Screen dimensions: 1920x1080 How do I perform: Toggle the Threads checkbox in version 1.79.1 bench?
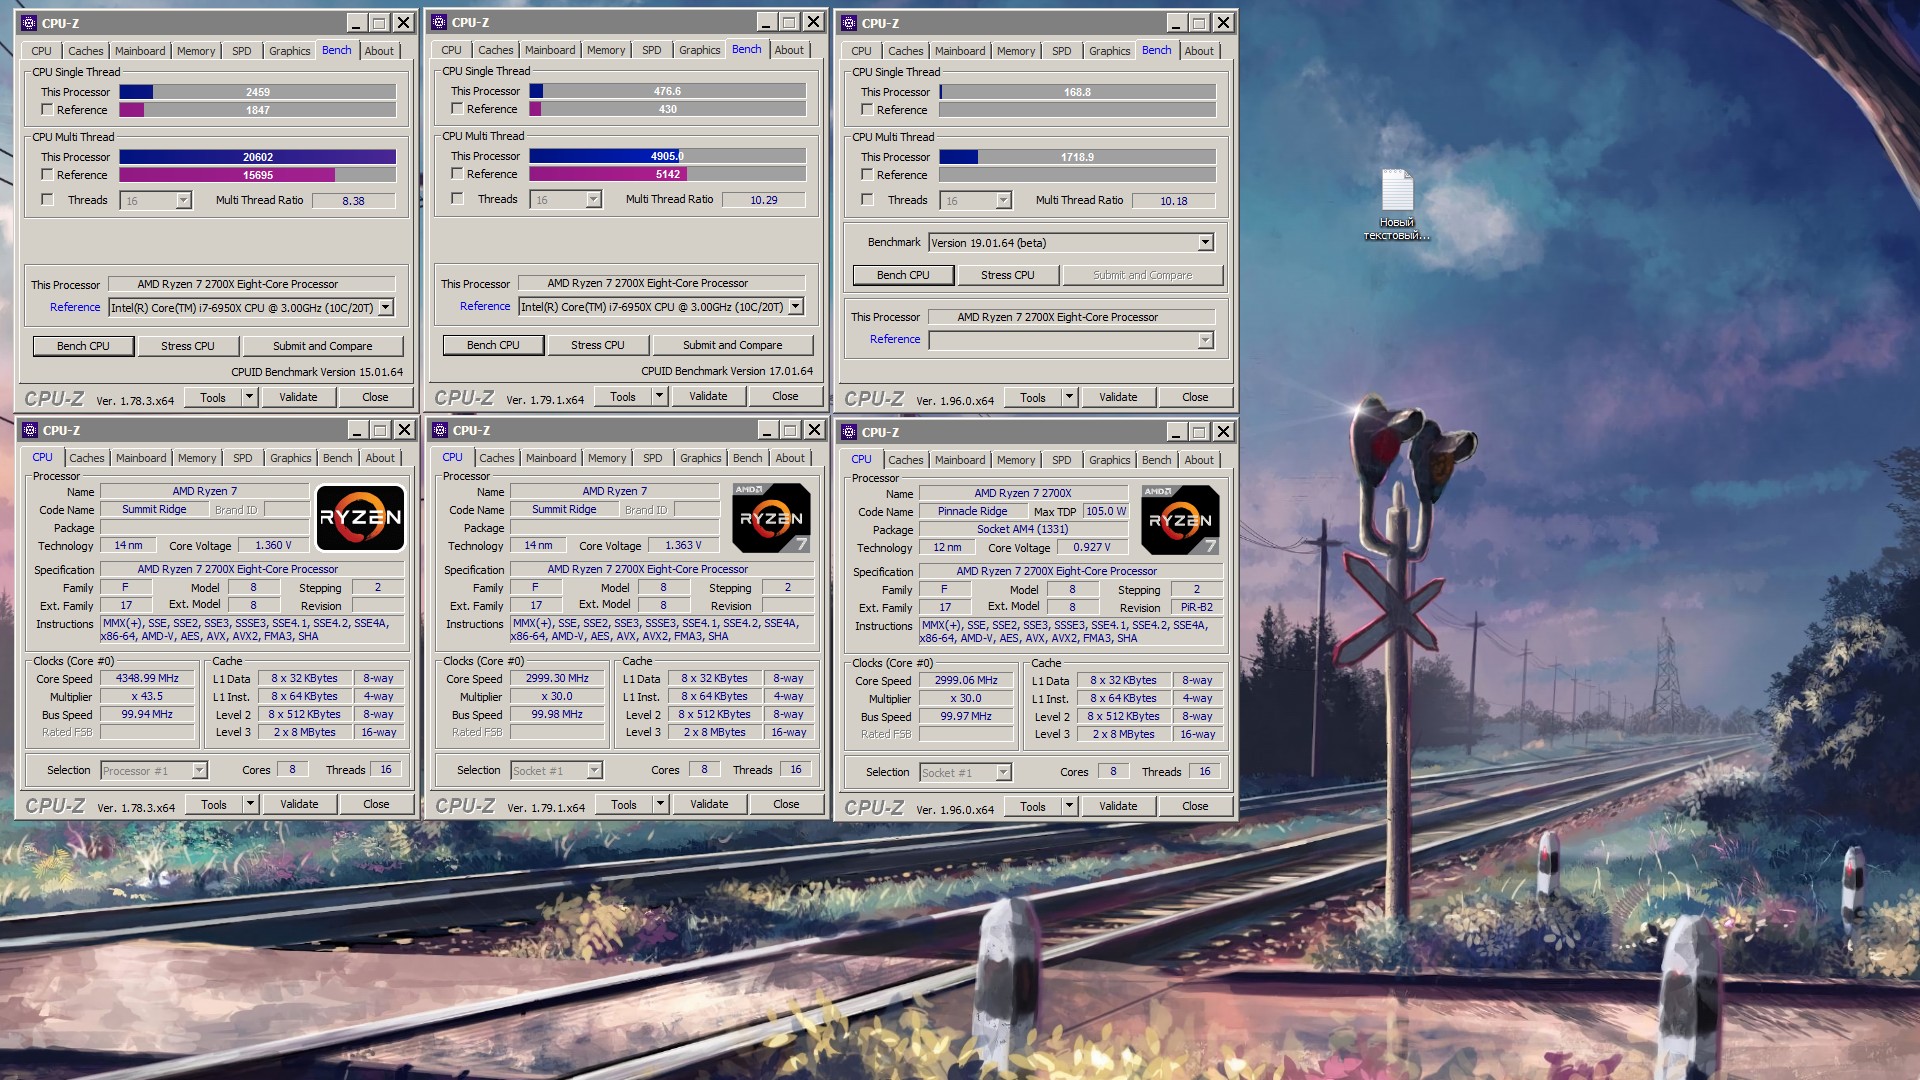(457, 199)
